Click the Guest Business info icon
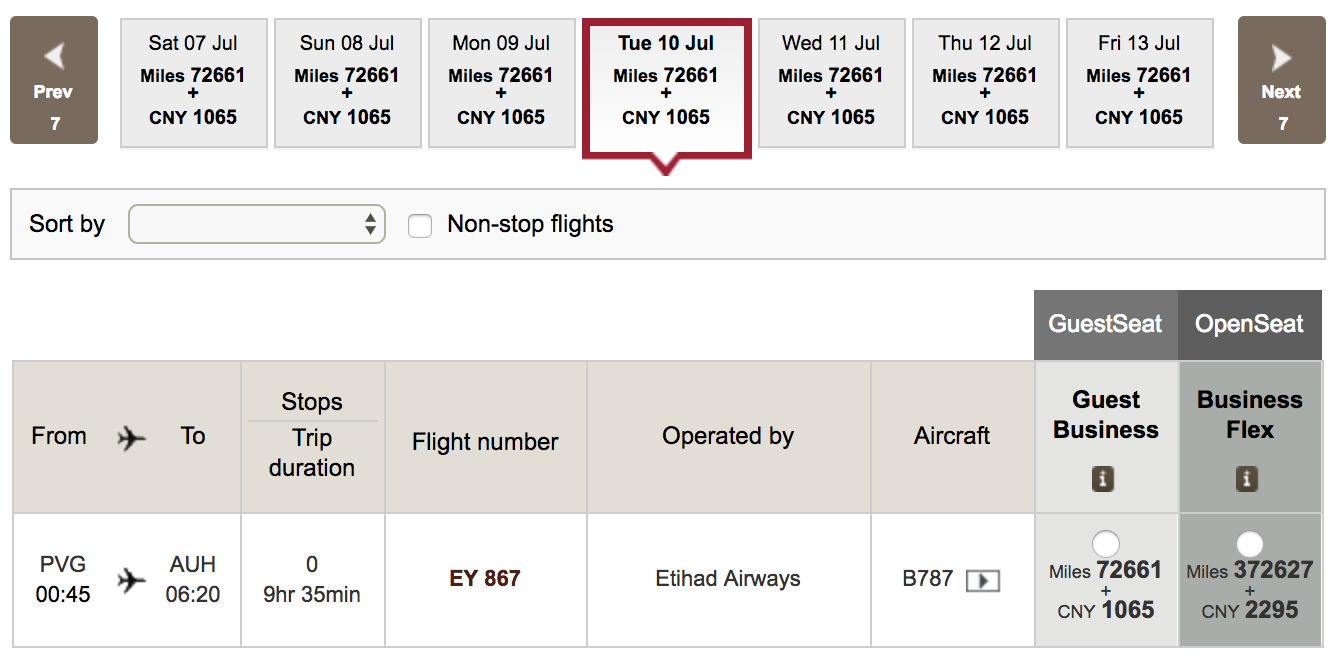Image resolution: width=1338 pixels, height=656 pixels. (x=1103, y=480)
